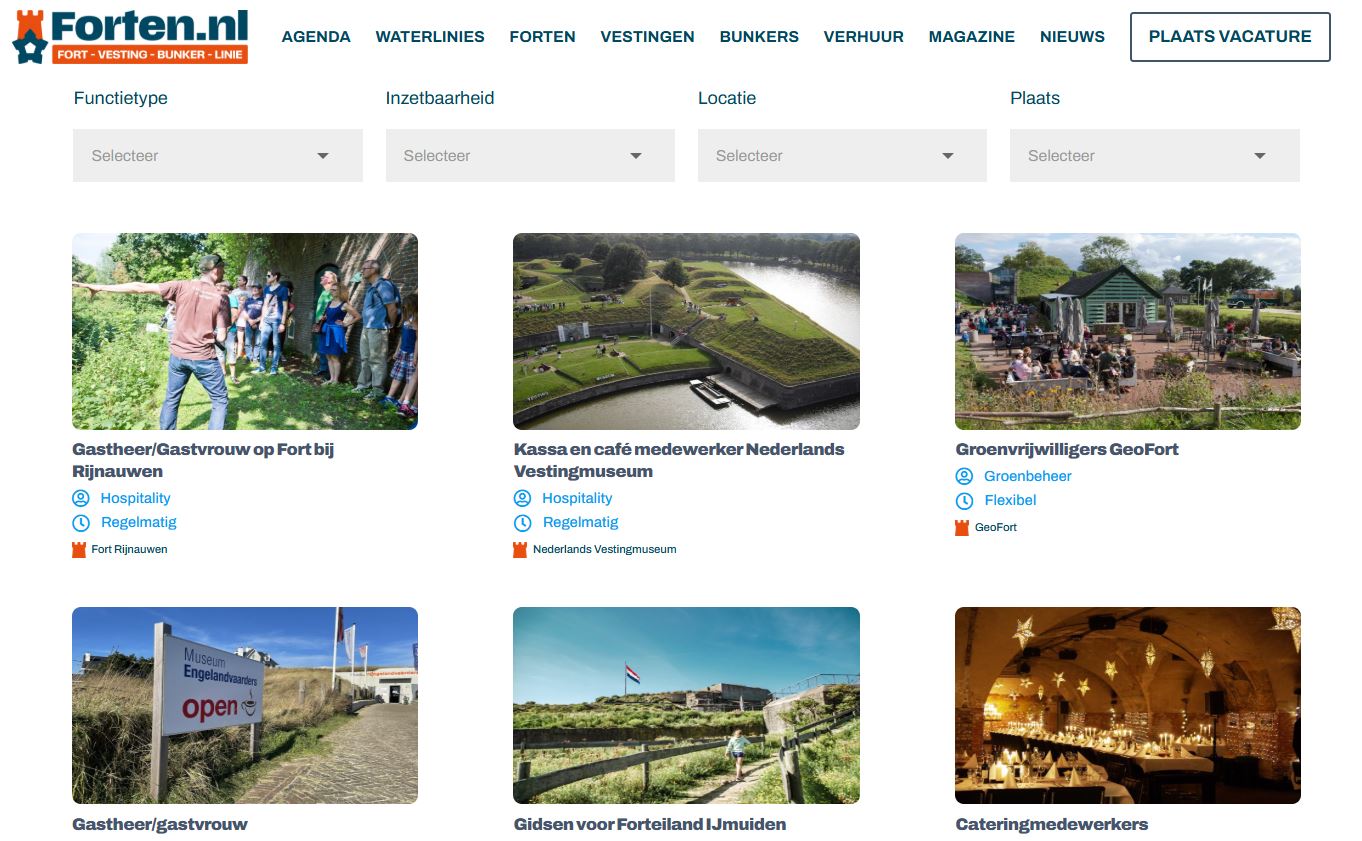This screenshot has width=1362, height=841.
Task: Click fort icon beside Nederlands Vestingmuseum
Action: pos(520,549)
